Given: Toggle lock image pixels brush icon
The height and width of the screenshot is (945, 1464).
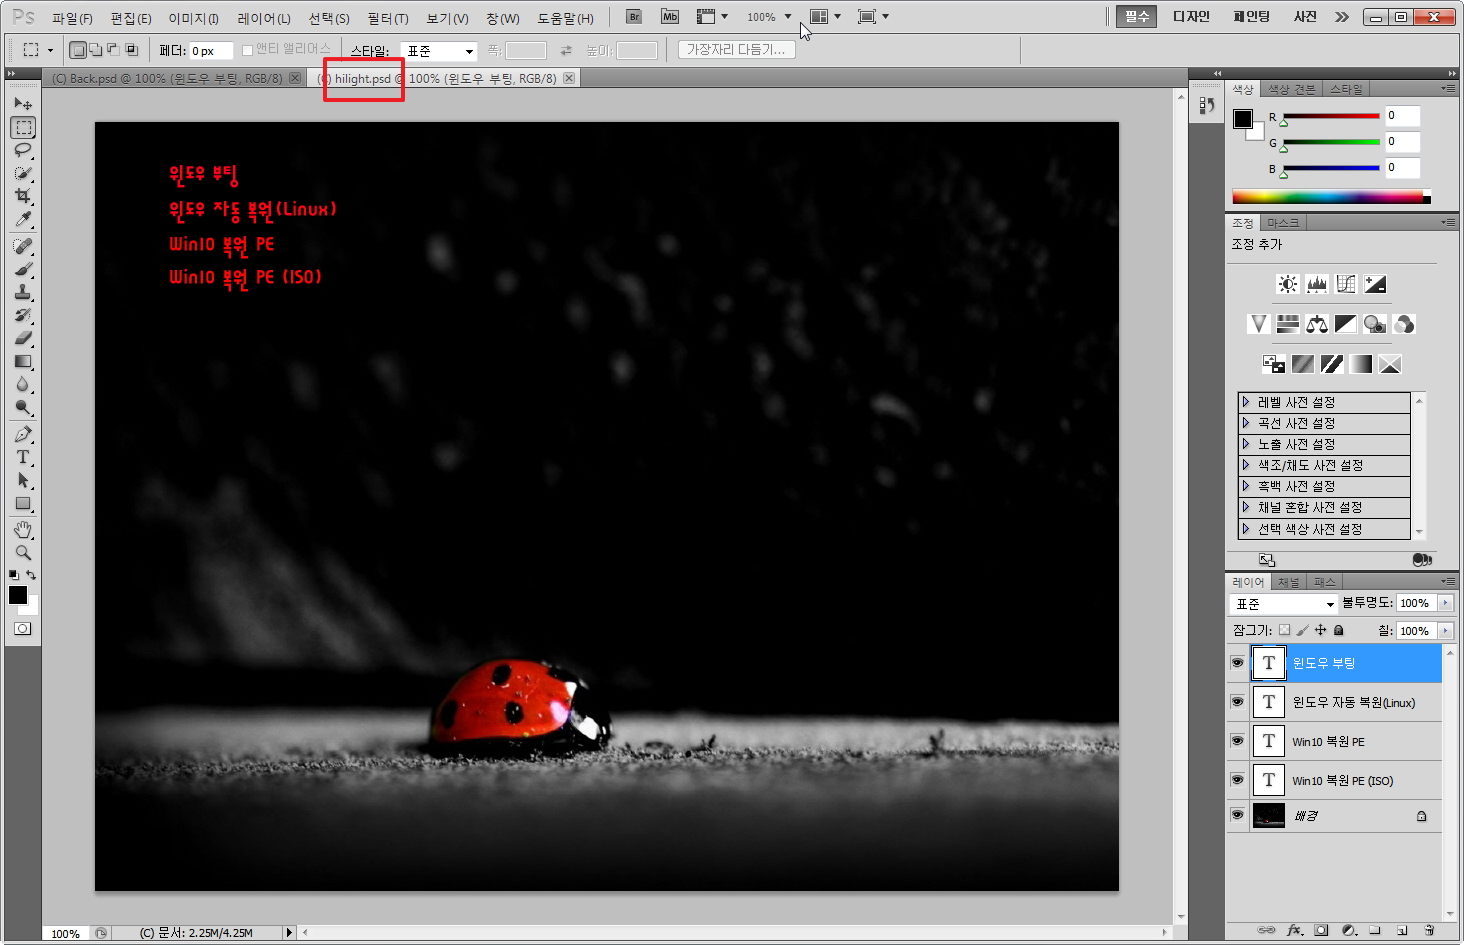Looking at the screenshot, I should coord(1302,630).
